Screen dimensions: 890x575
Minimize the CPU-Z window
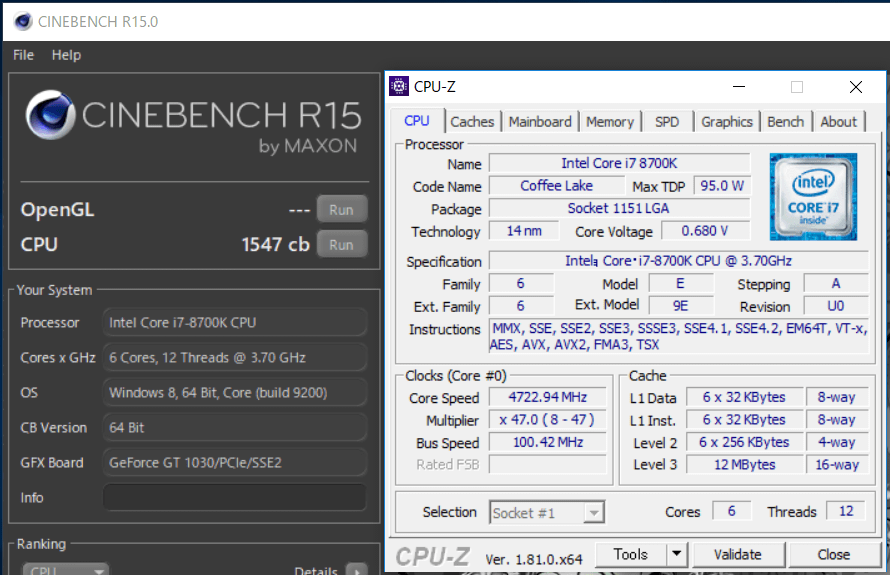coord(739,86)
